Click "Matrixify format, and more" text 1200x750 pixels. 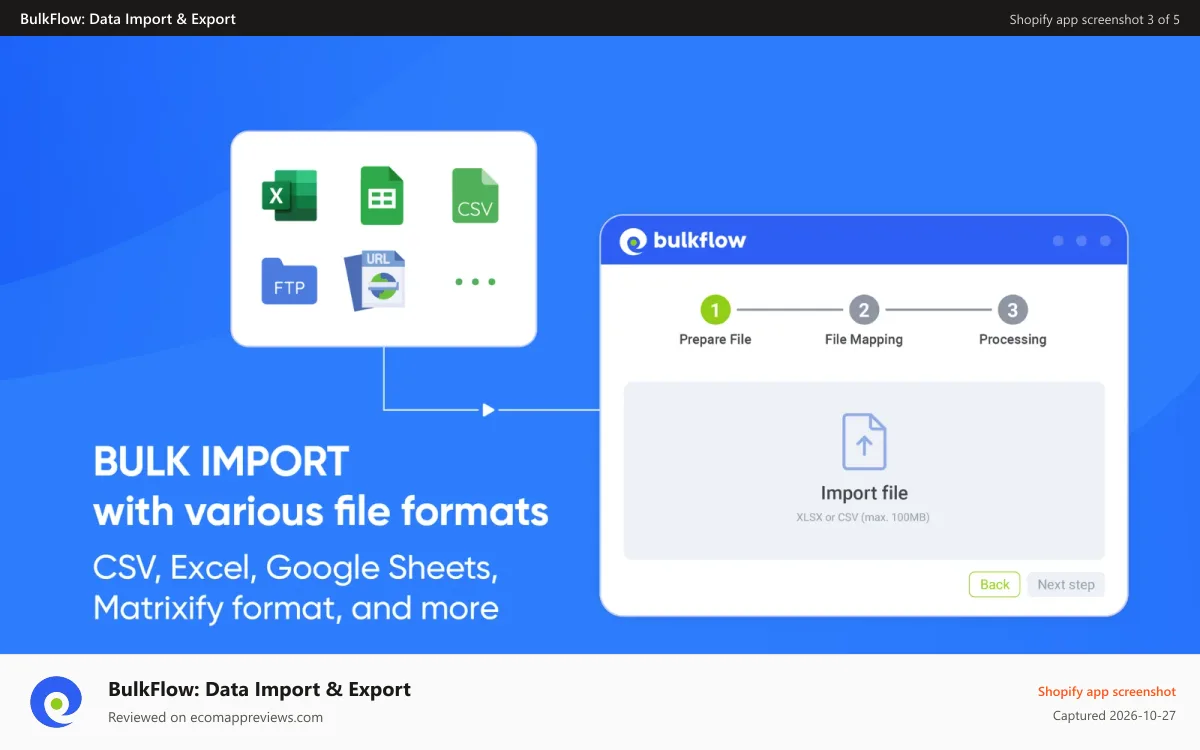296,607
